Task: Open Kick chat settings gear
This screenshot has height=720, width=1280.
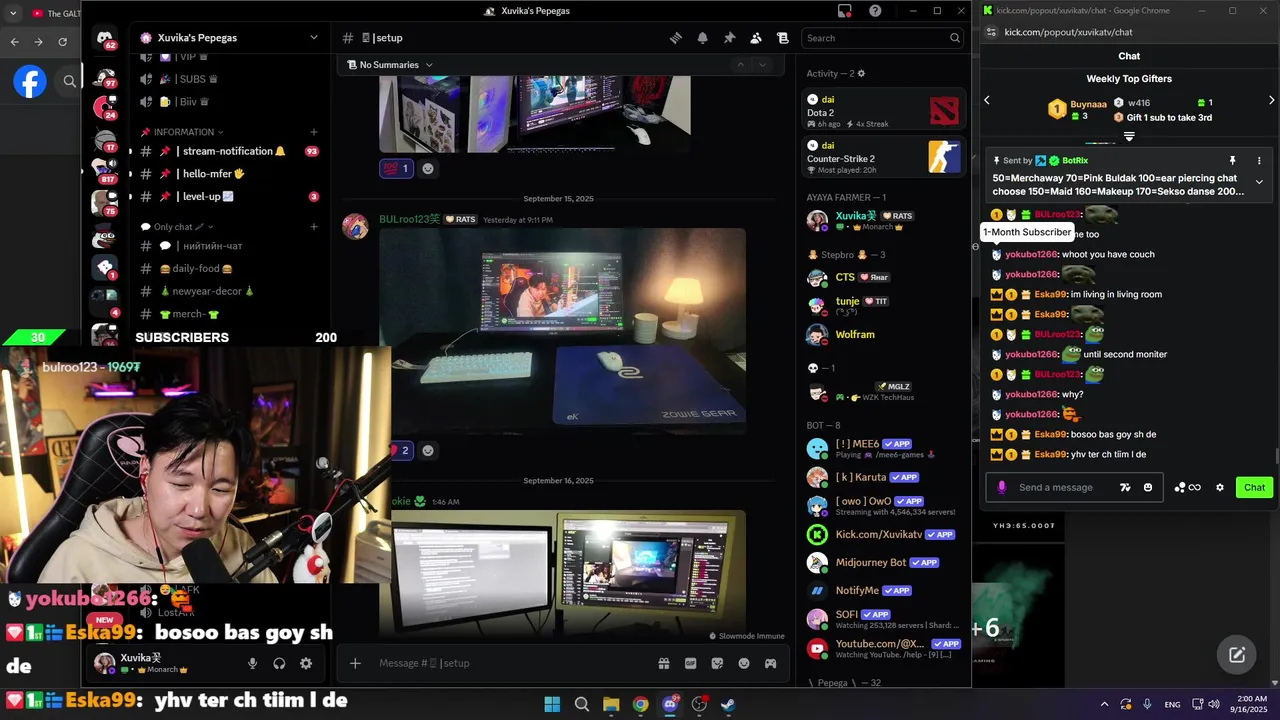Action: click(x=1220, y=487)
